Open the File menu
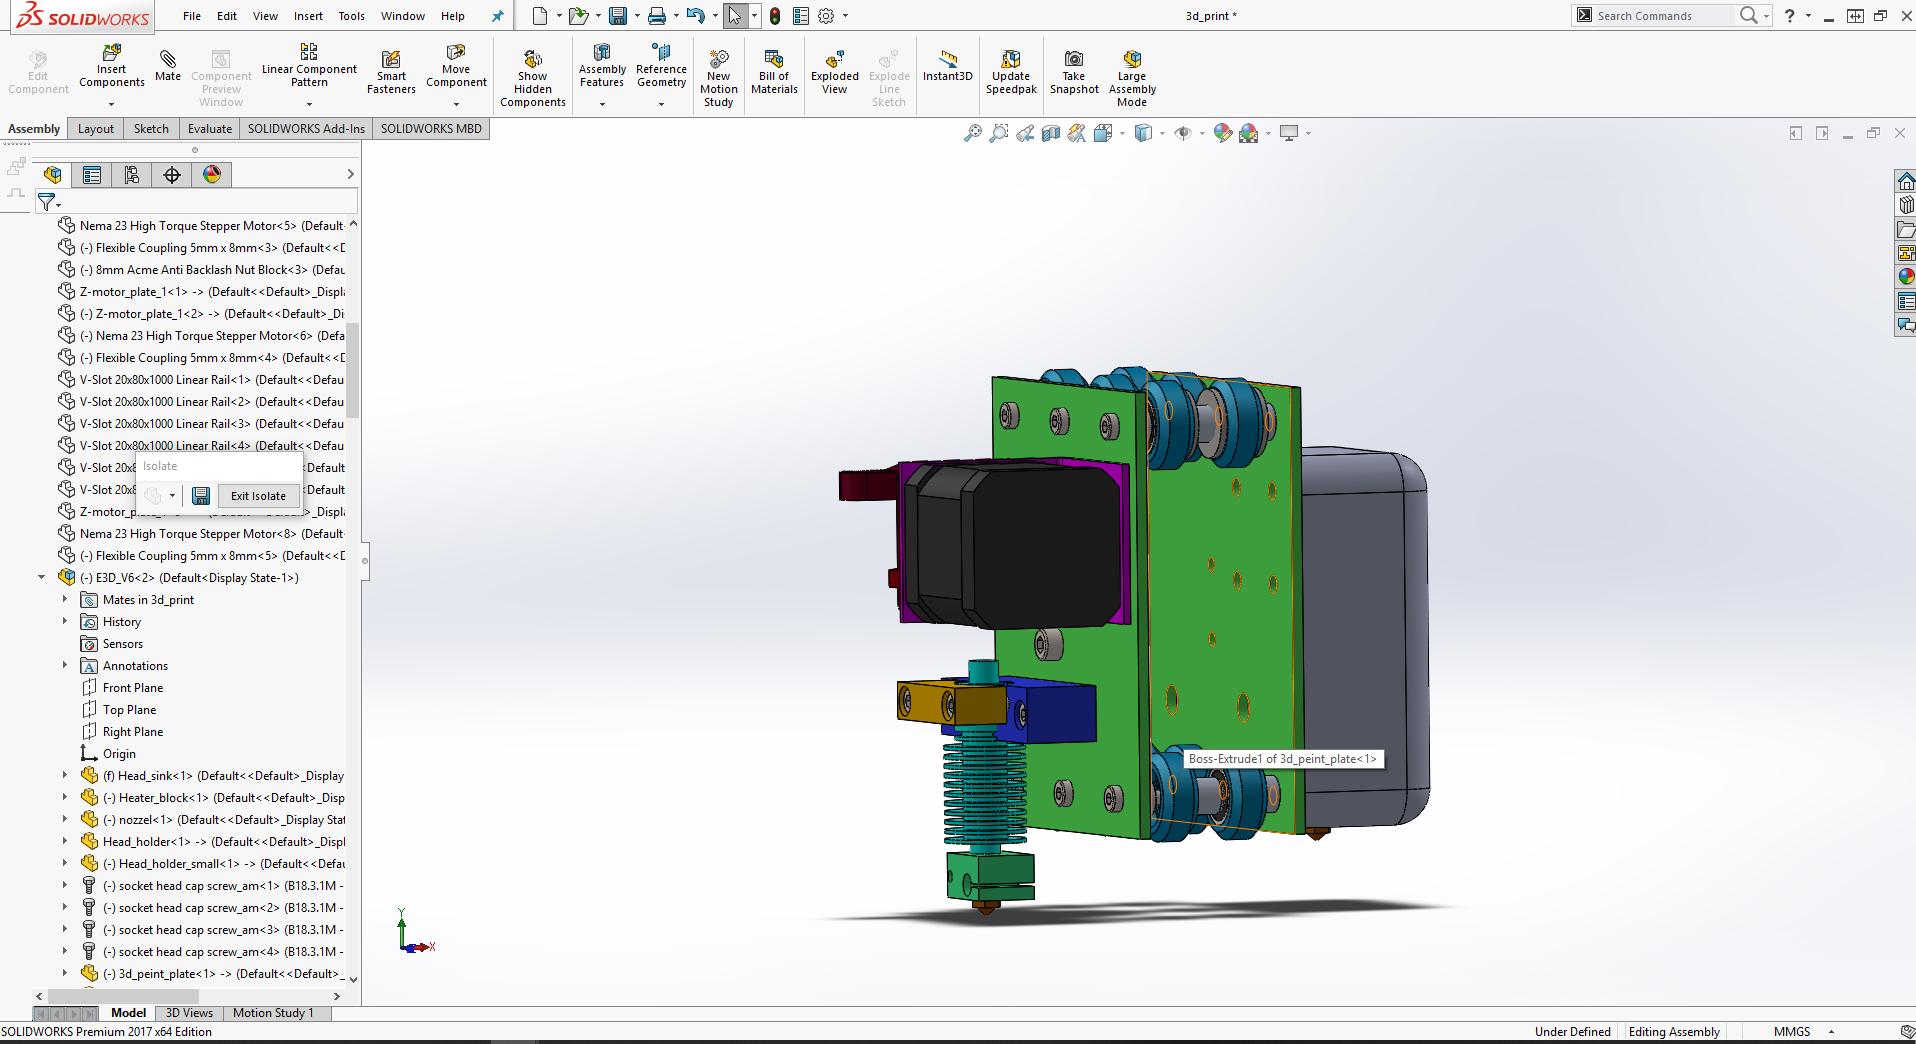 pos(192,16)
